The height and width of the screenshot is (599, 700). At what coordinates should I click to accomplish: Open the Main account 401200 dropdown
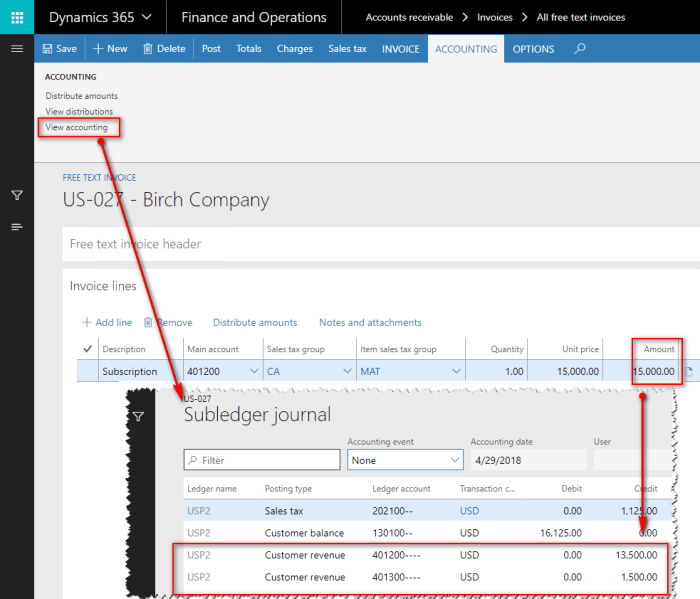pyautogui.click(x=254, y=371)
